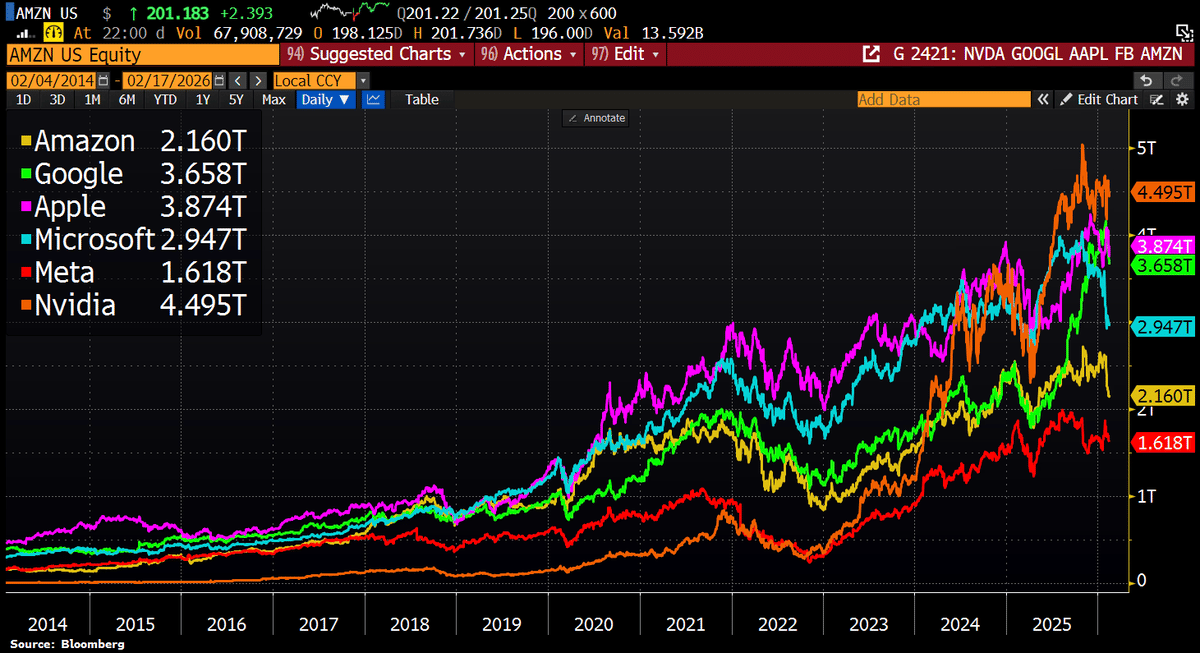Select the 5Y time range
This screenshot has width=1200, height=653.
click(234, 100)
